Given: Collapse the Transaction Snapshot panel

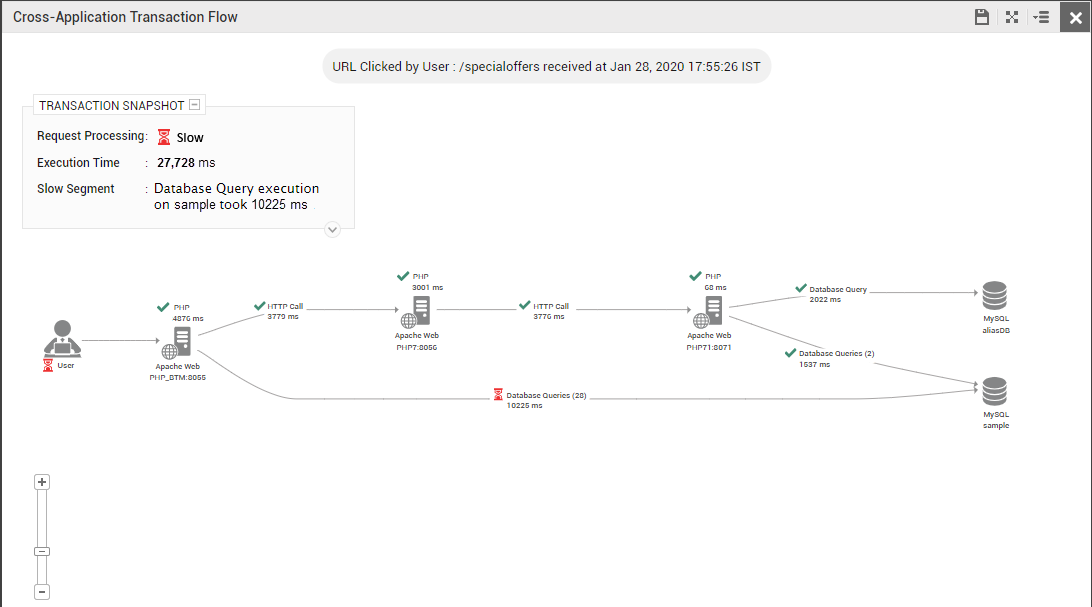Looking at the screenshot, I should point(195,104).
